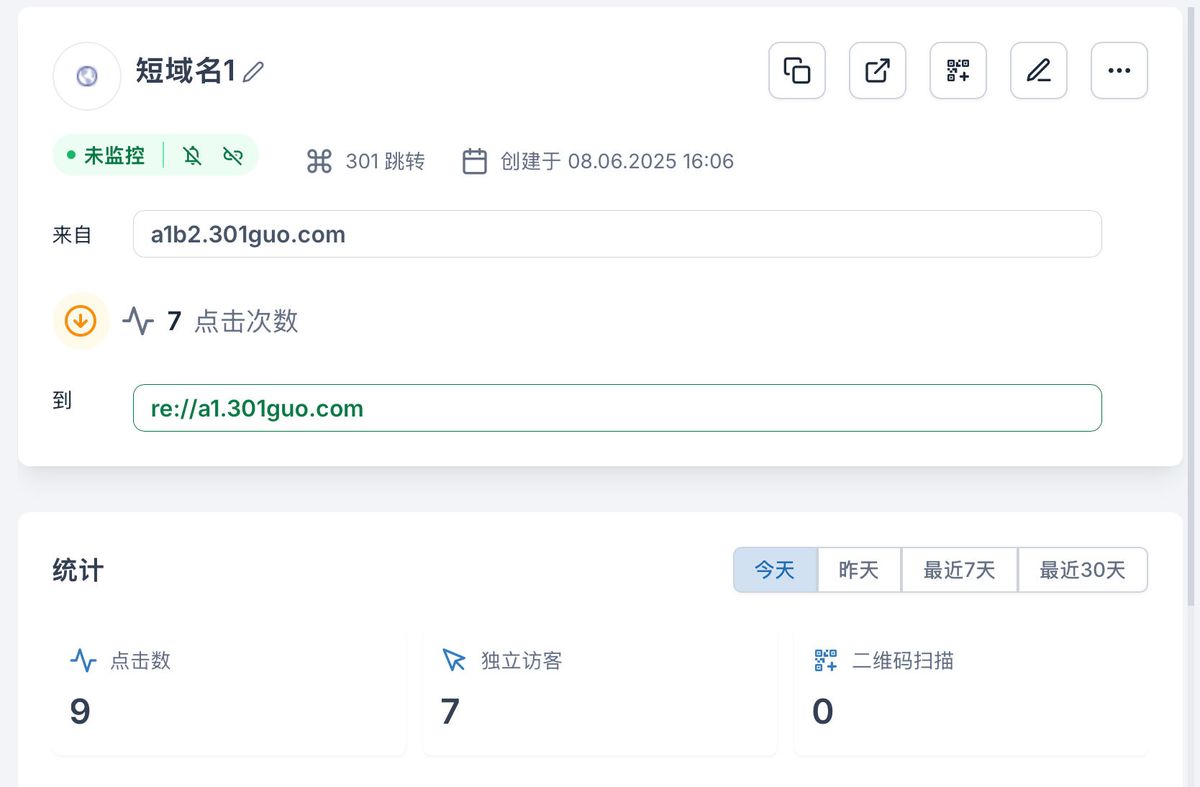Switch statistics to 今天

(x=775, y=570)
